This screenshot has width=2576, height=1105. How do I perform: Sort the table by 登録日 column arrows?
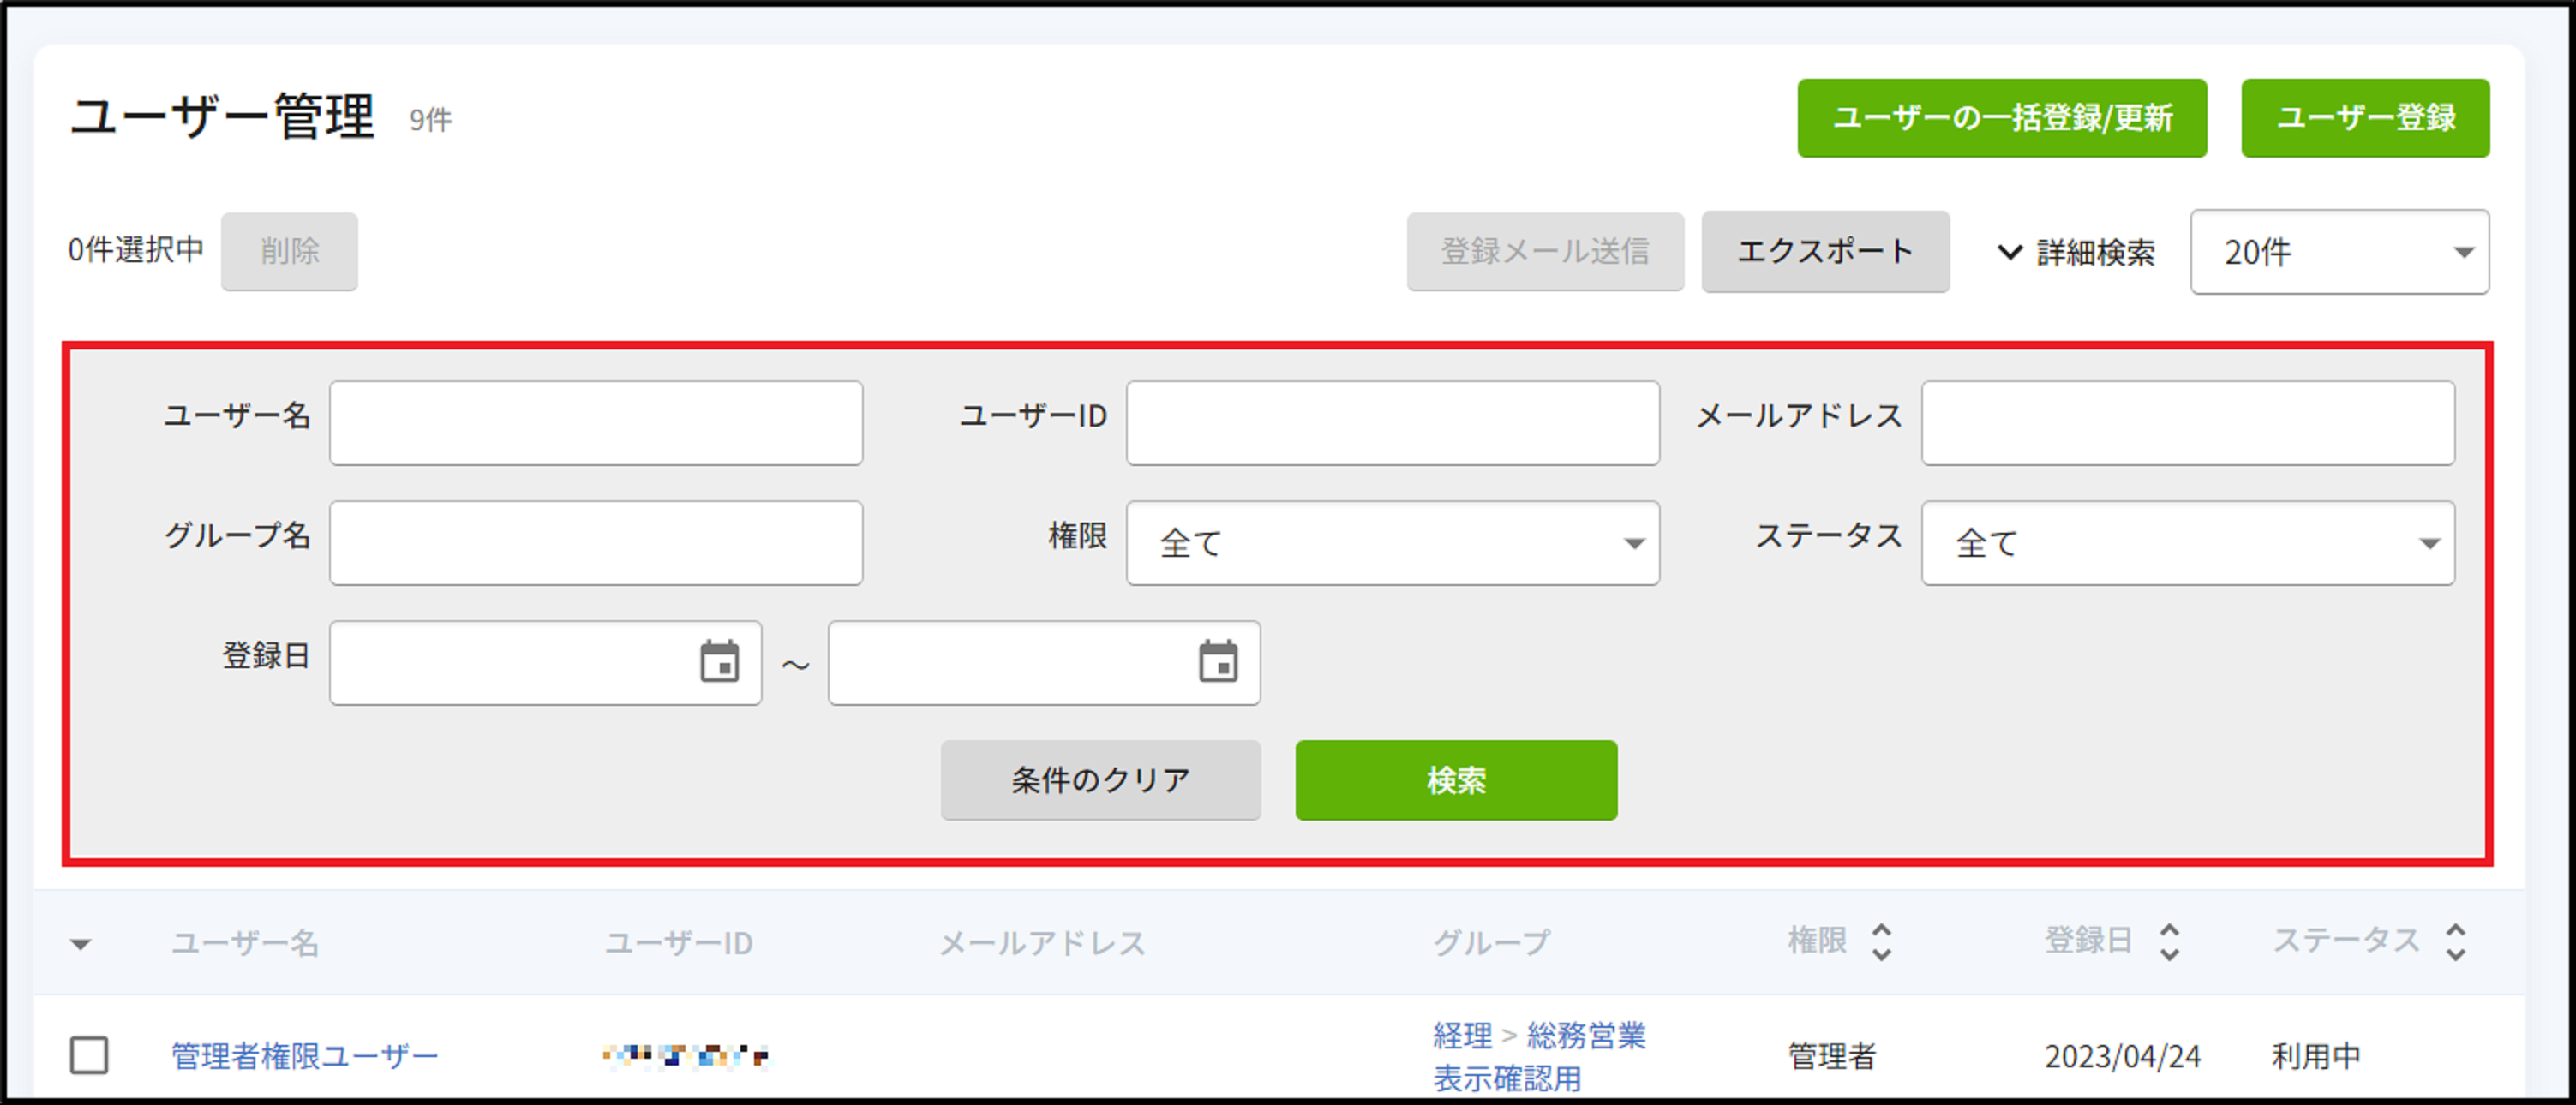2168,942
